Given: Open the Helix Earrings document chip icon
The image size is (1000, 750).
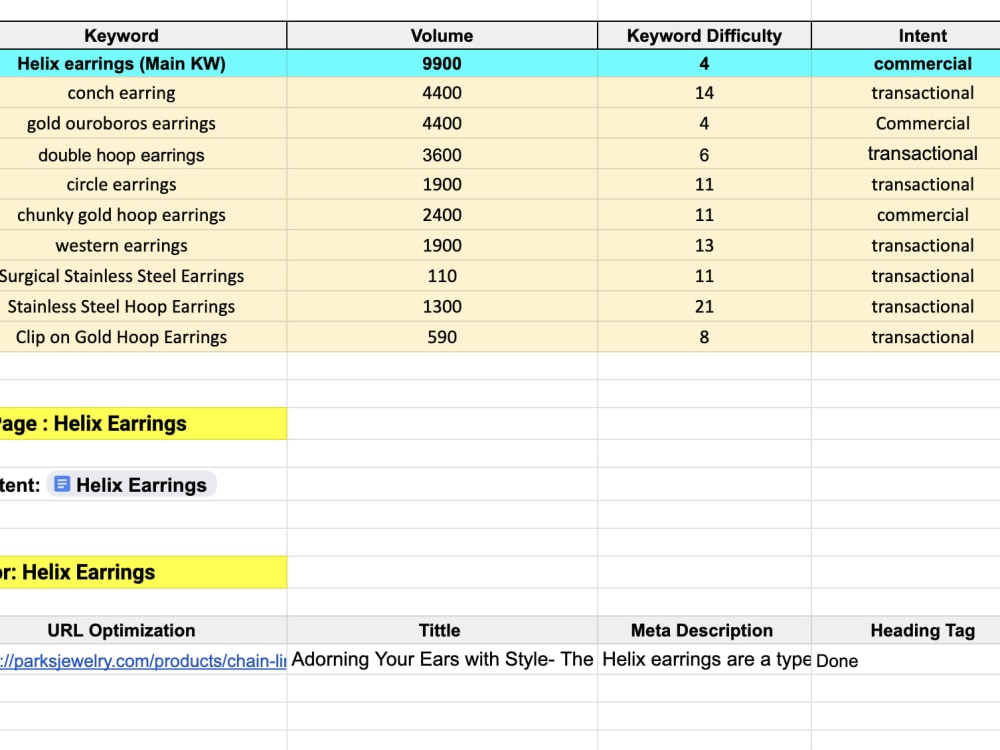Looking at the screenshot, I should pyautogui.click(x=62, y=484).
